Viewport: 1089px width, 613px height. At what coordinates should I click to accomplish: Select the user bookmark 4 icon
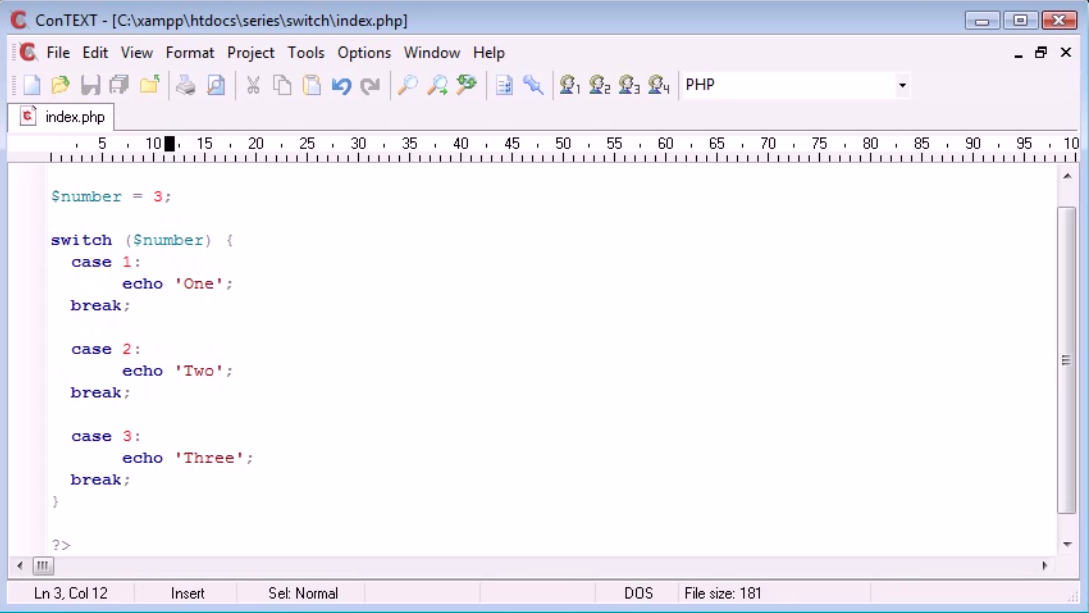tap(657, 85)
